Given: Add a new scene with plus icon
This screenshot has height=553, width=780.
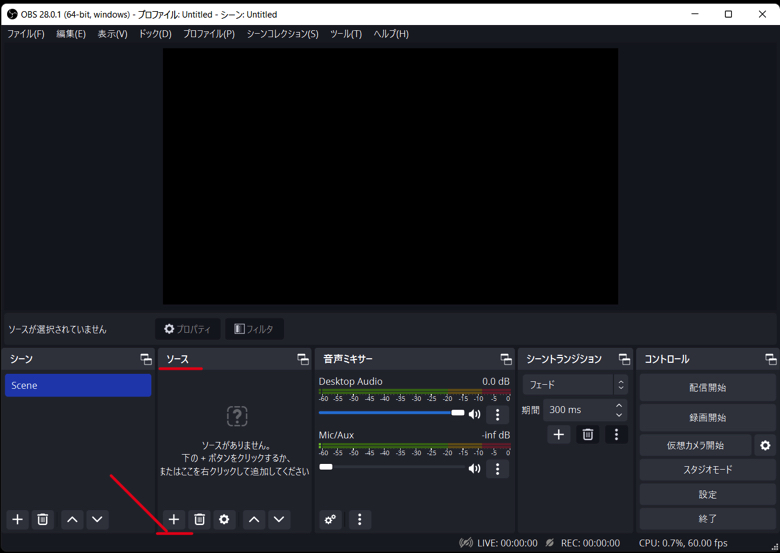Looking at the screenshot, I should point(17,519).
